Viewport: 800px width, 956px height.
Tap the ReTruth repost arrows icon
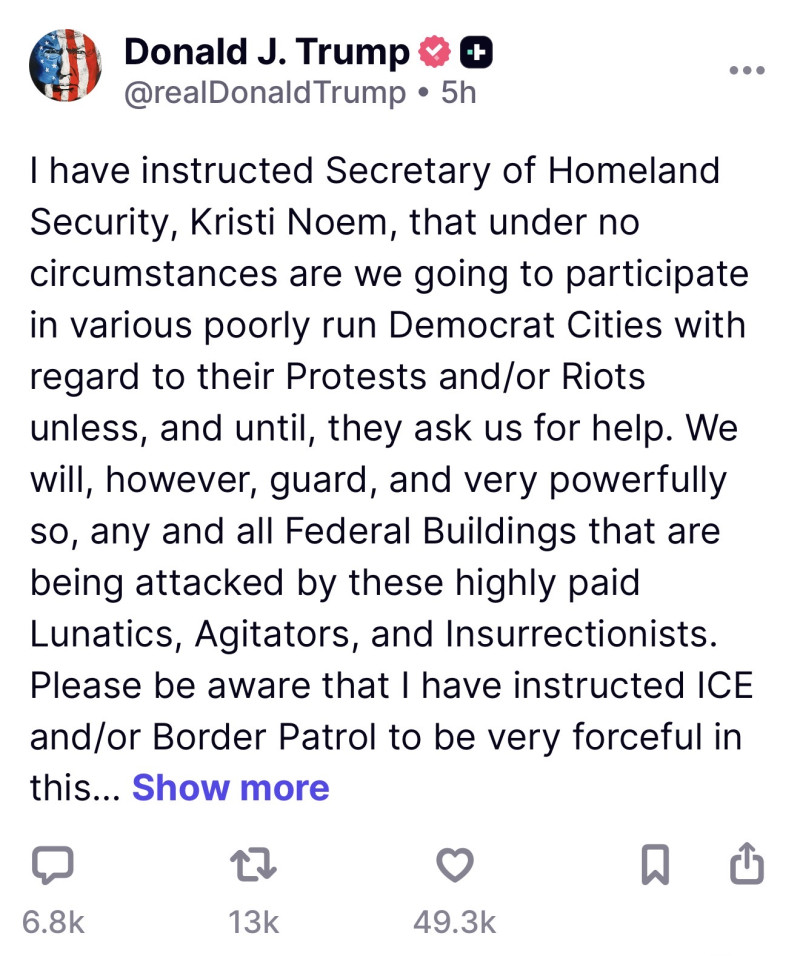tap(253, 866)
